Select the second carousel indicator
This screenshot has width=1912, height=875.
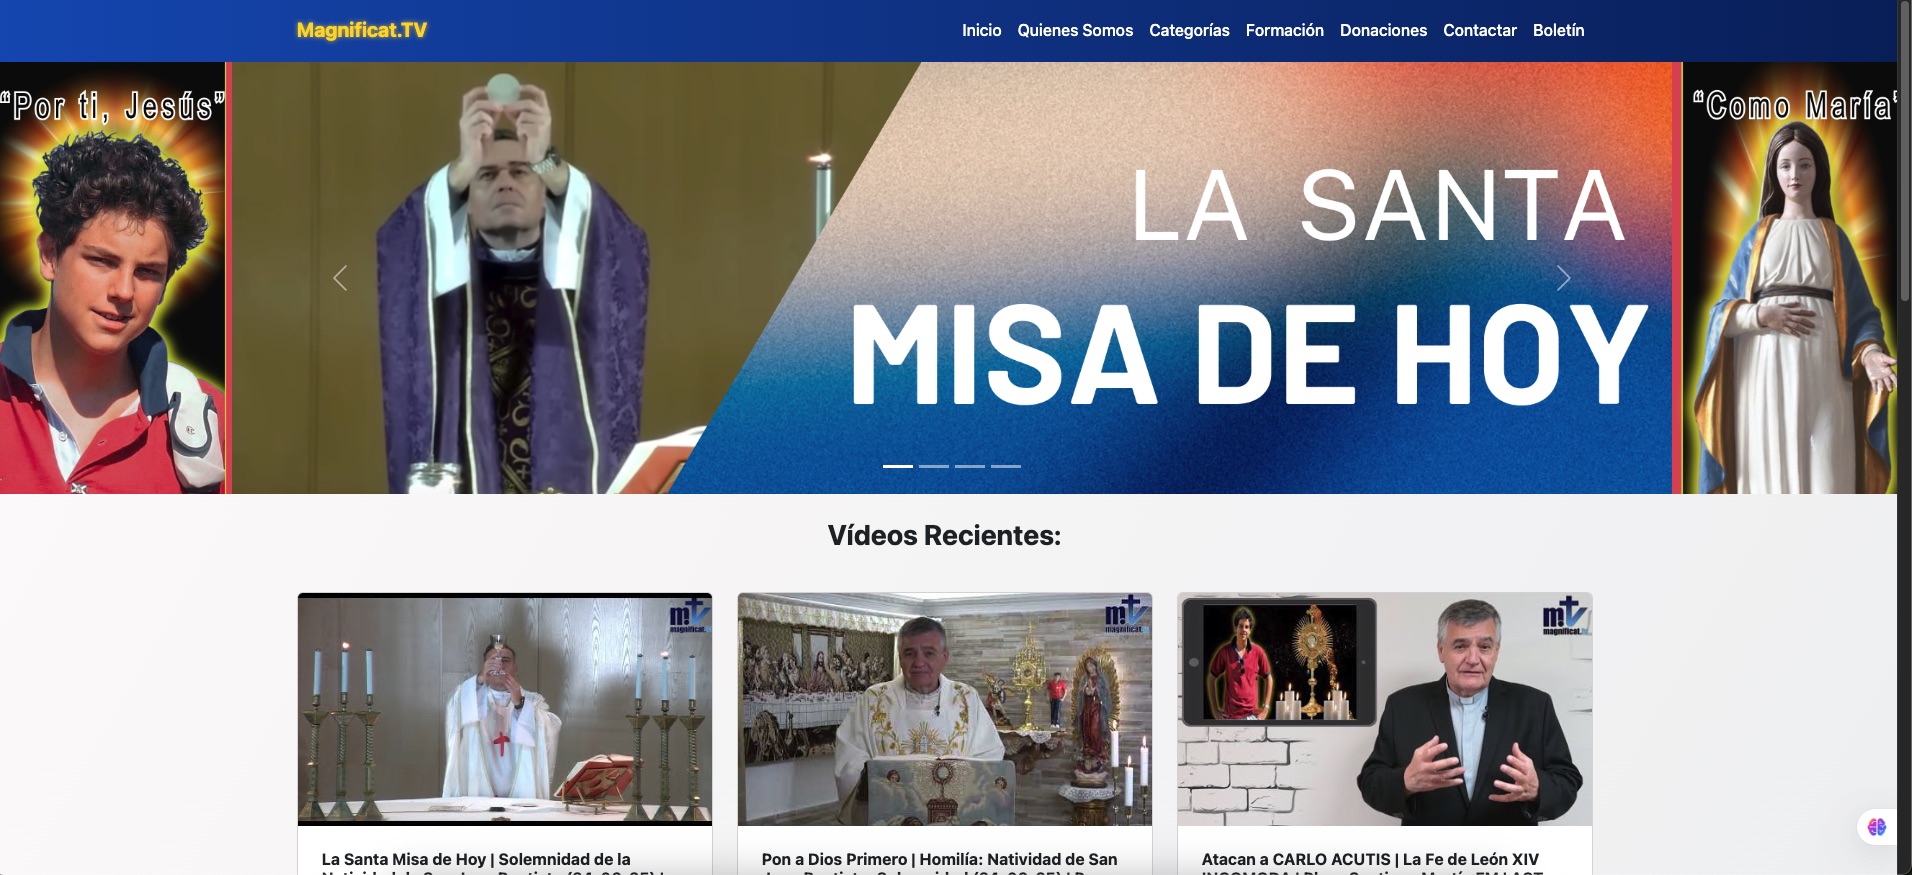(x=934, y=466)
